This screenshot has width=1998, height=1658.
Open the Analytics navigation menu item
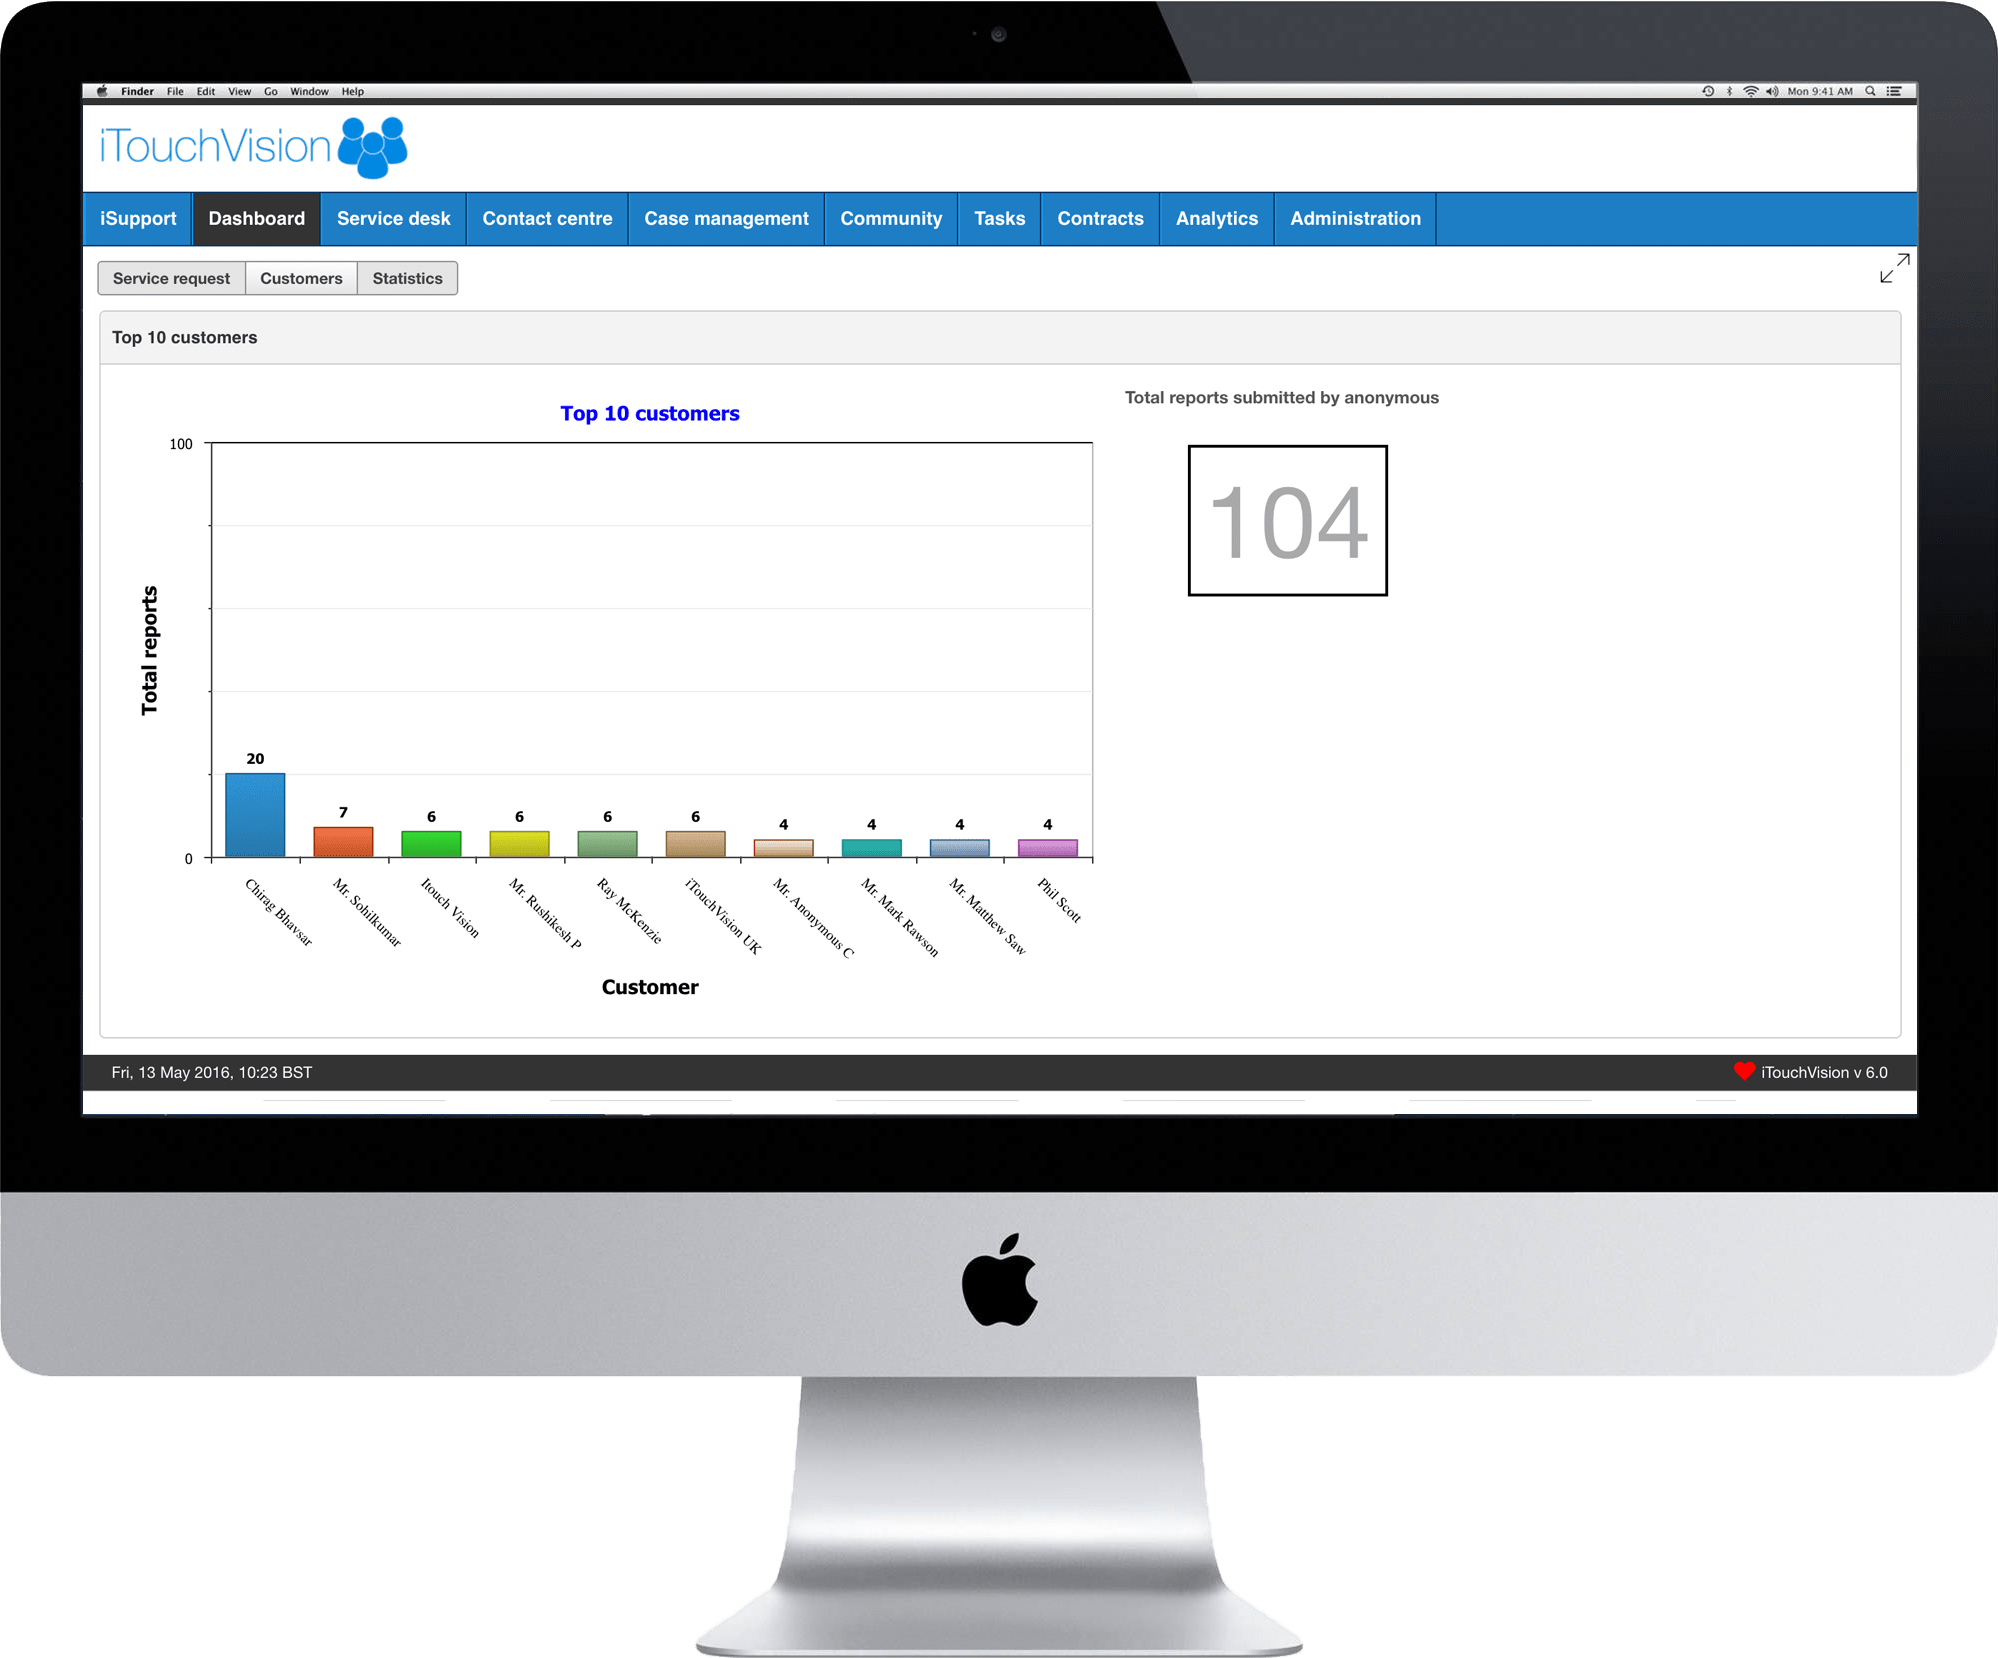click(x=1215, y=217)
